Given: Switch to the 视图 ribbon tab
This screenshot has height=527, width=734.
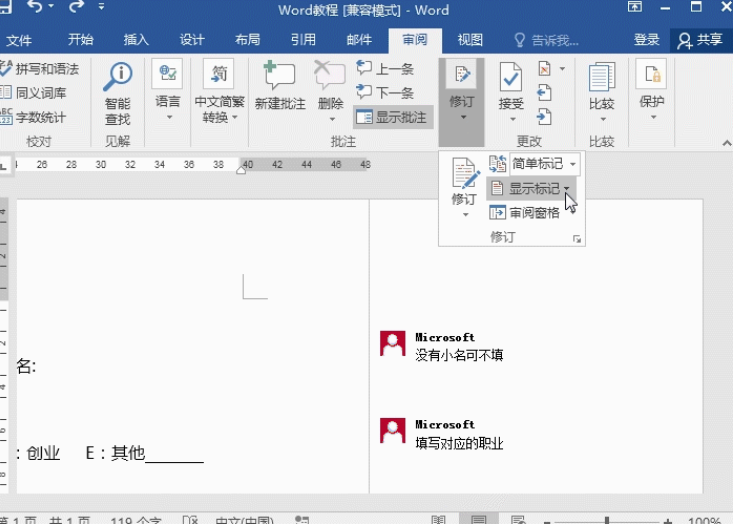Looking at the screenshot, I should click(470, 40).
